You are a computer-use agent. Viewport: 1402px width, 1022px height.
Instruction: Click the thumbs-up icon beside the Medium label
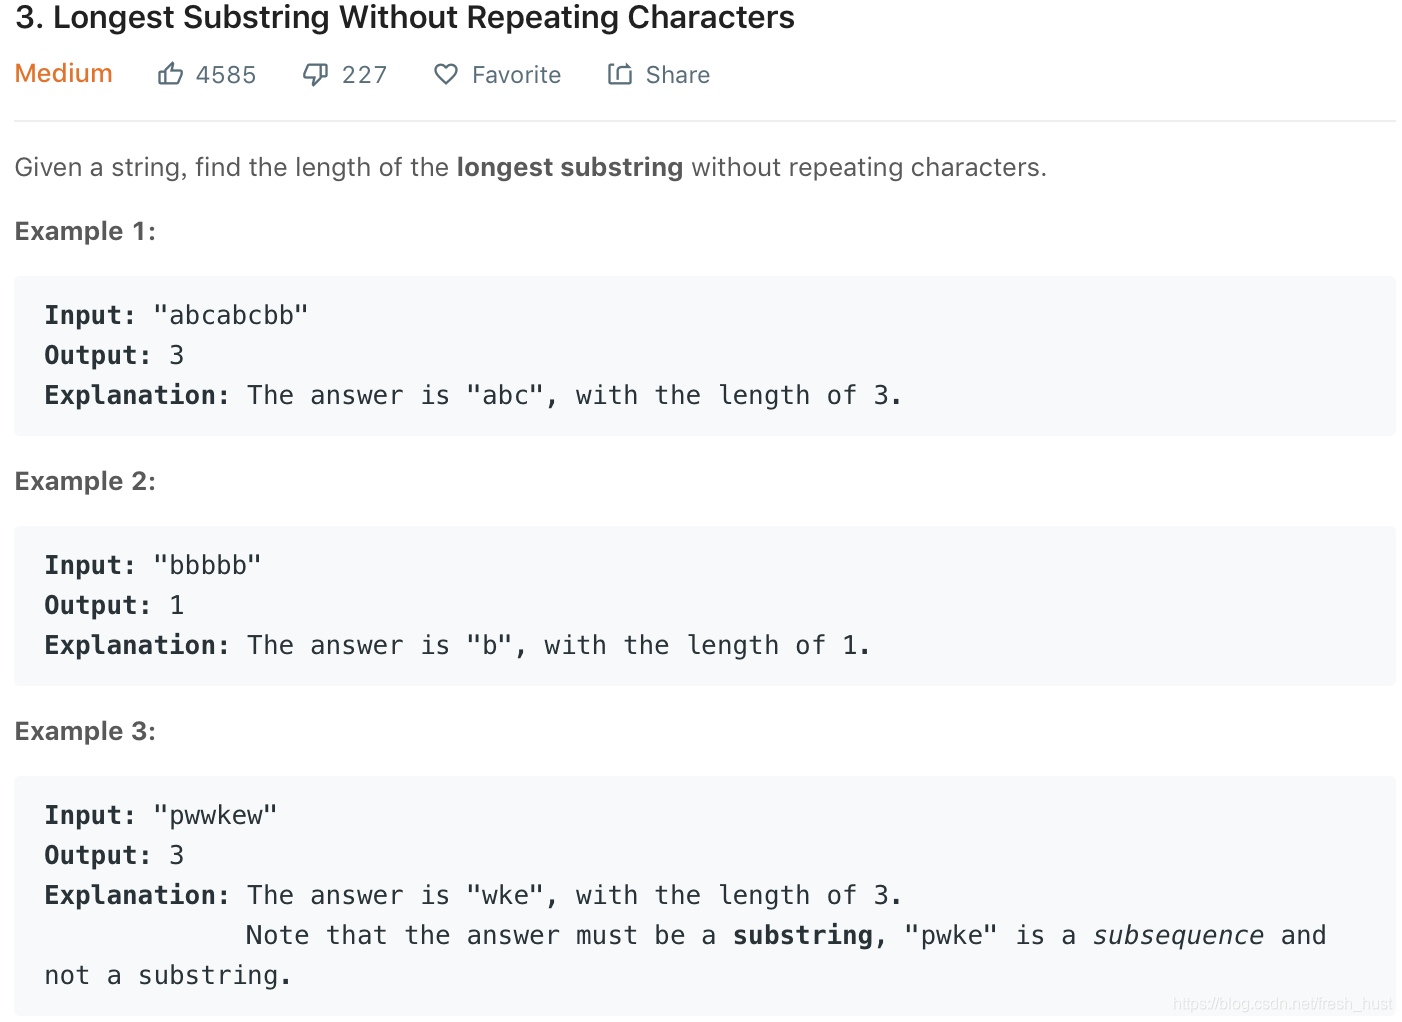tap(171, 74)
